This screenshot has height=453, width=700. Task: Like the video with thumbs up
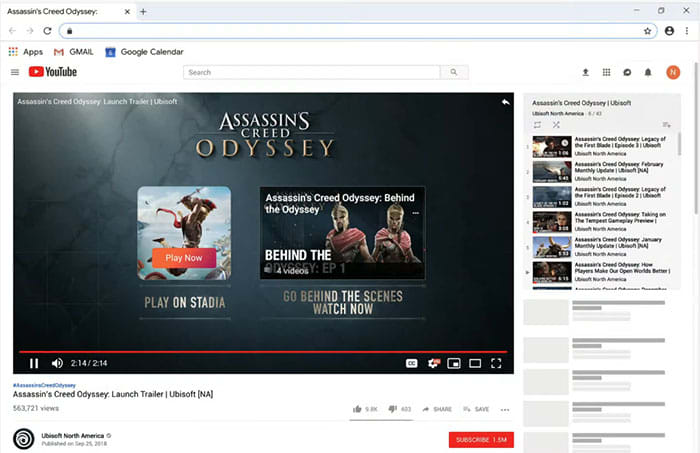point(358,409)
